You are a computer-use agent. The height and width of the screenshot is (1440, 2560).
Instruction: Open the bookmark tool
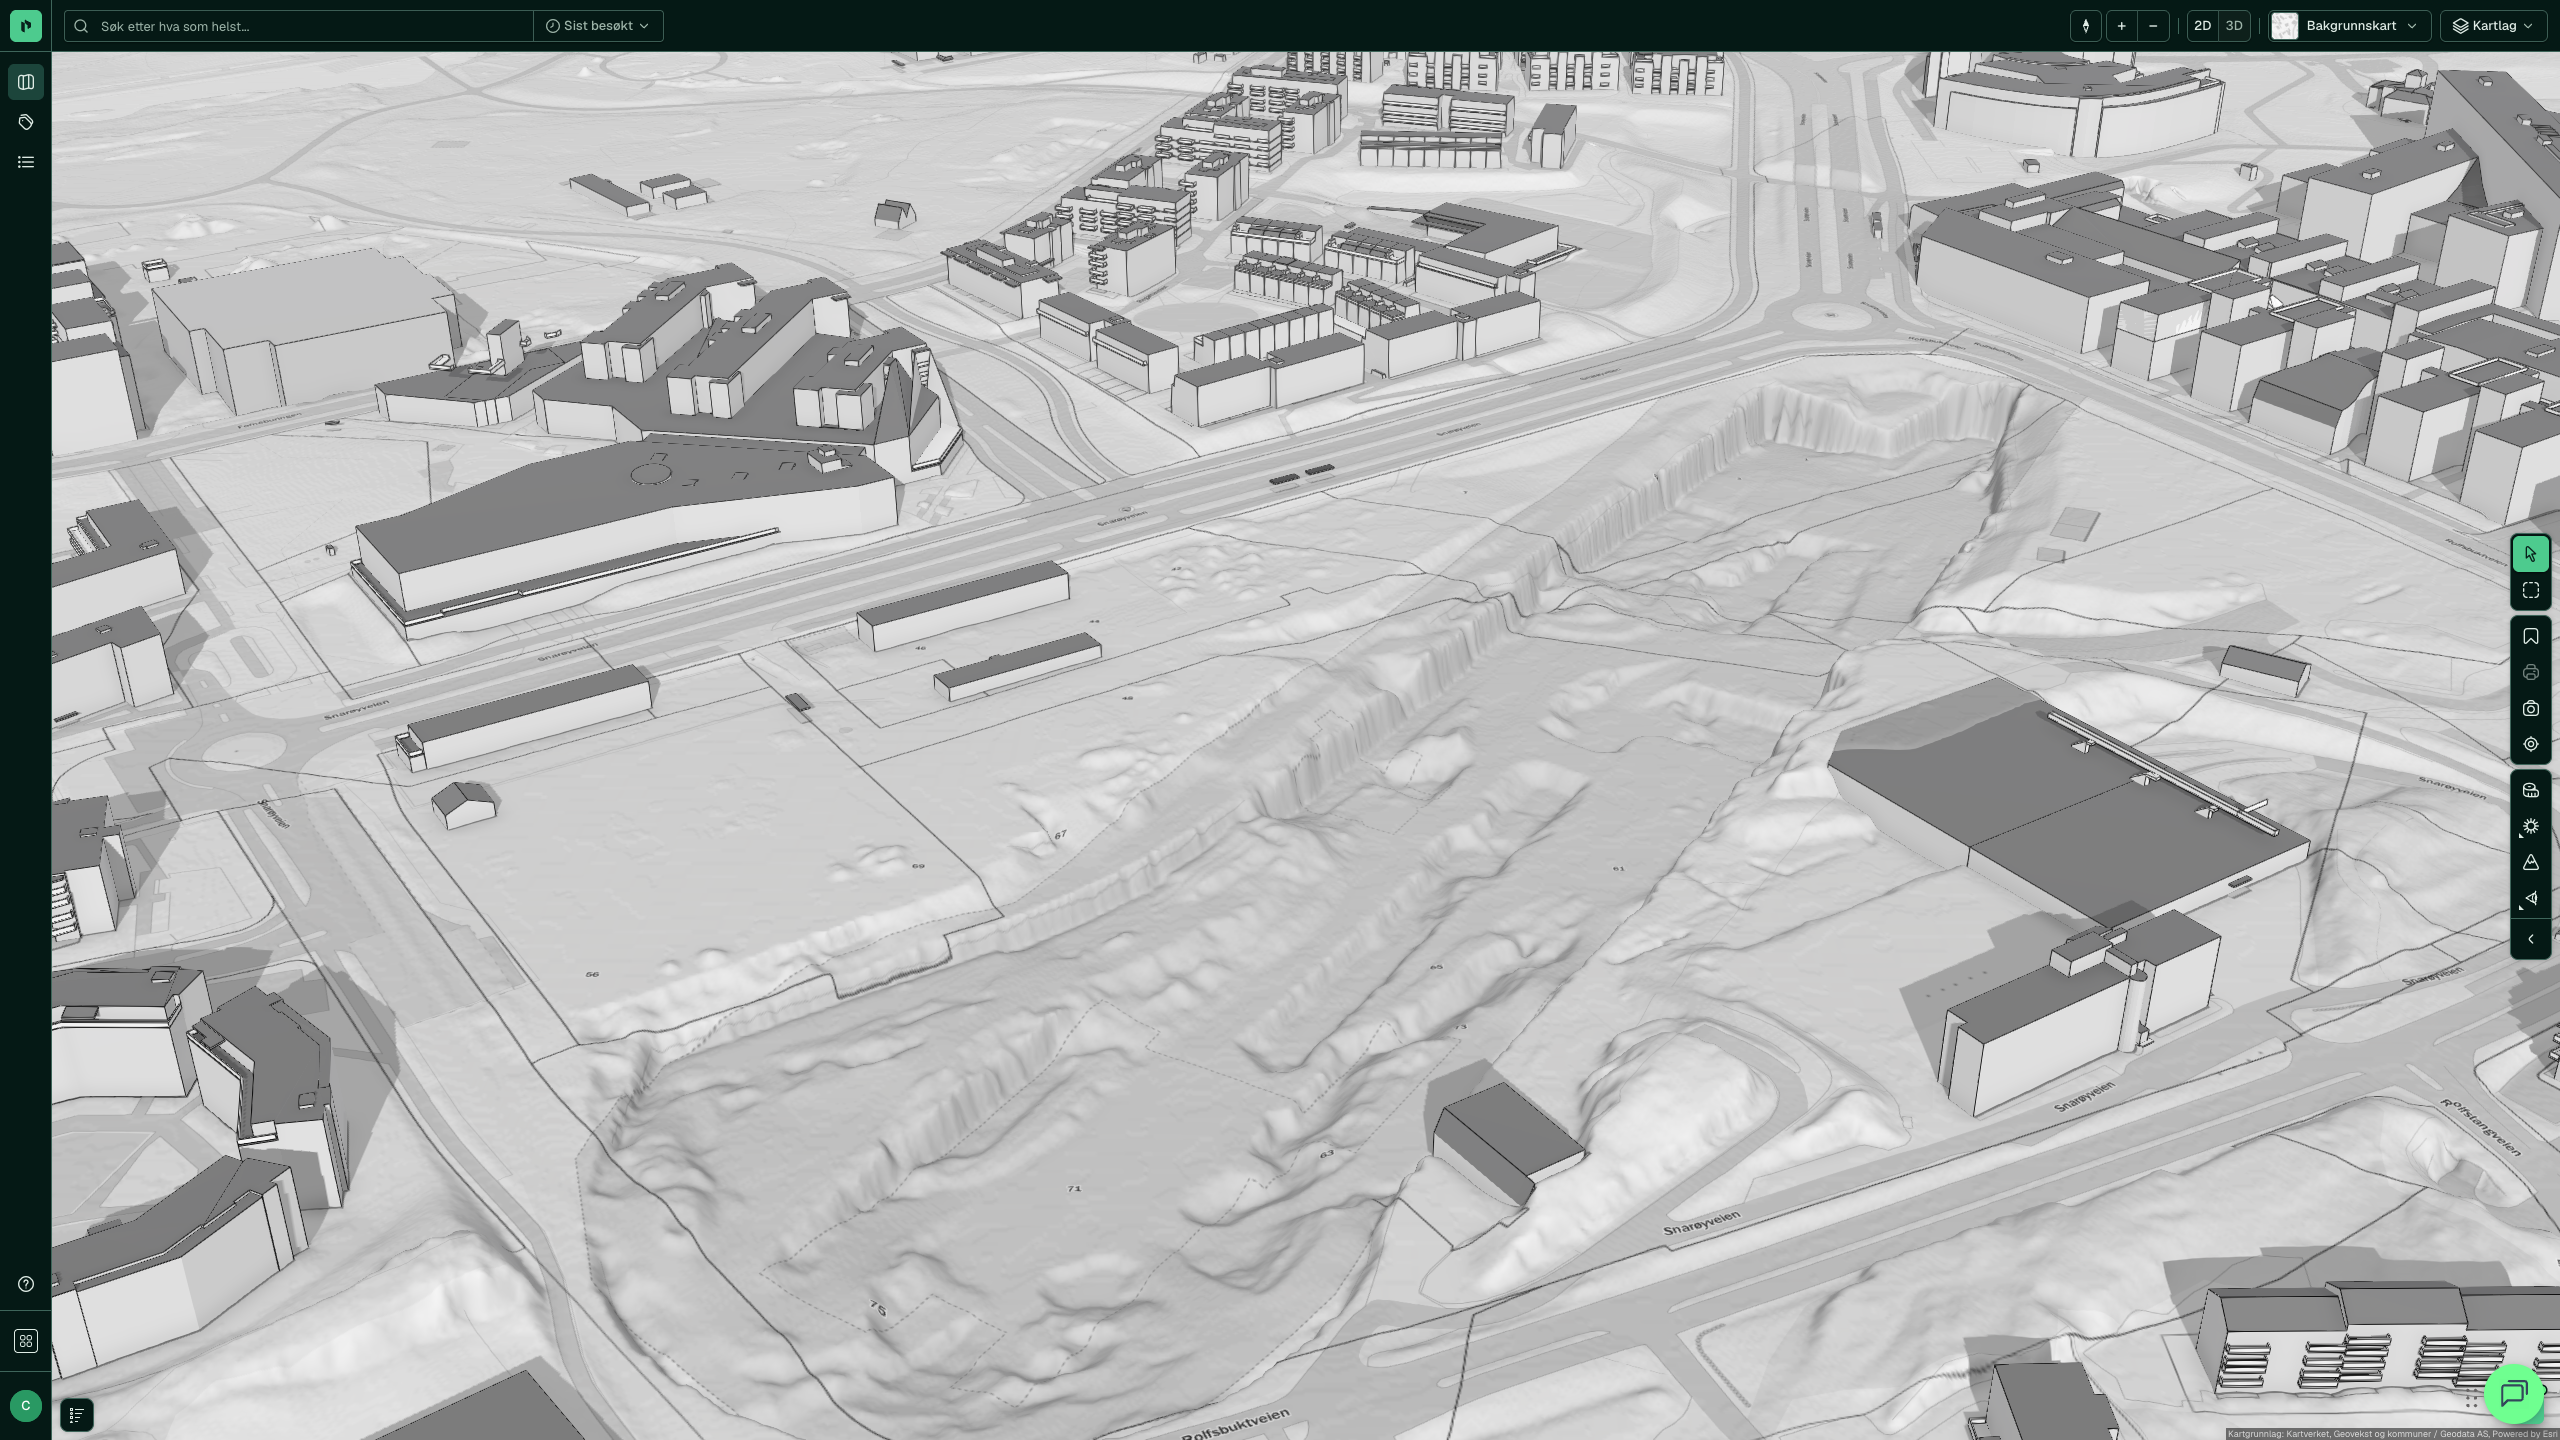[x=2531, y=637]
